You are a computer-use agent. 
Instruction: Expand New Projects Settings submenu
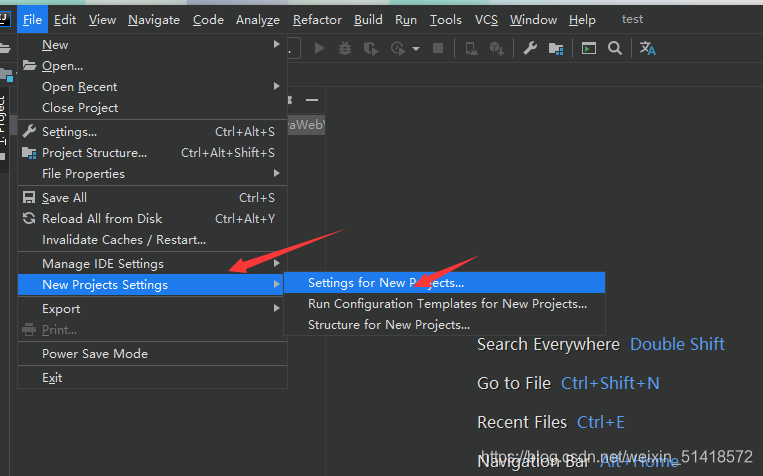(x=152, y=284)
